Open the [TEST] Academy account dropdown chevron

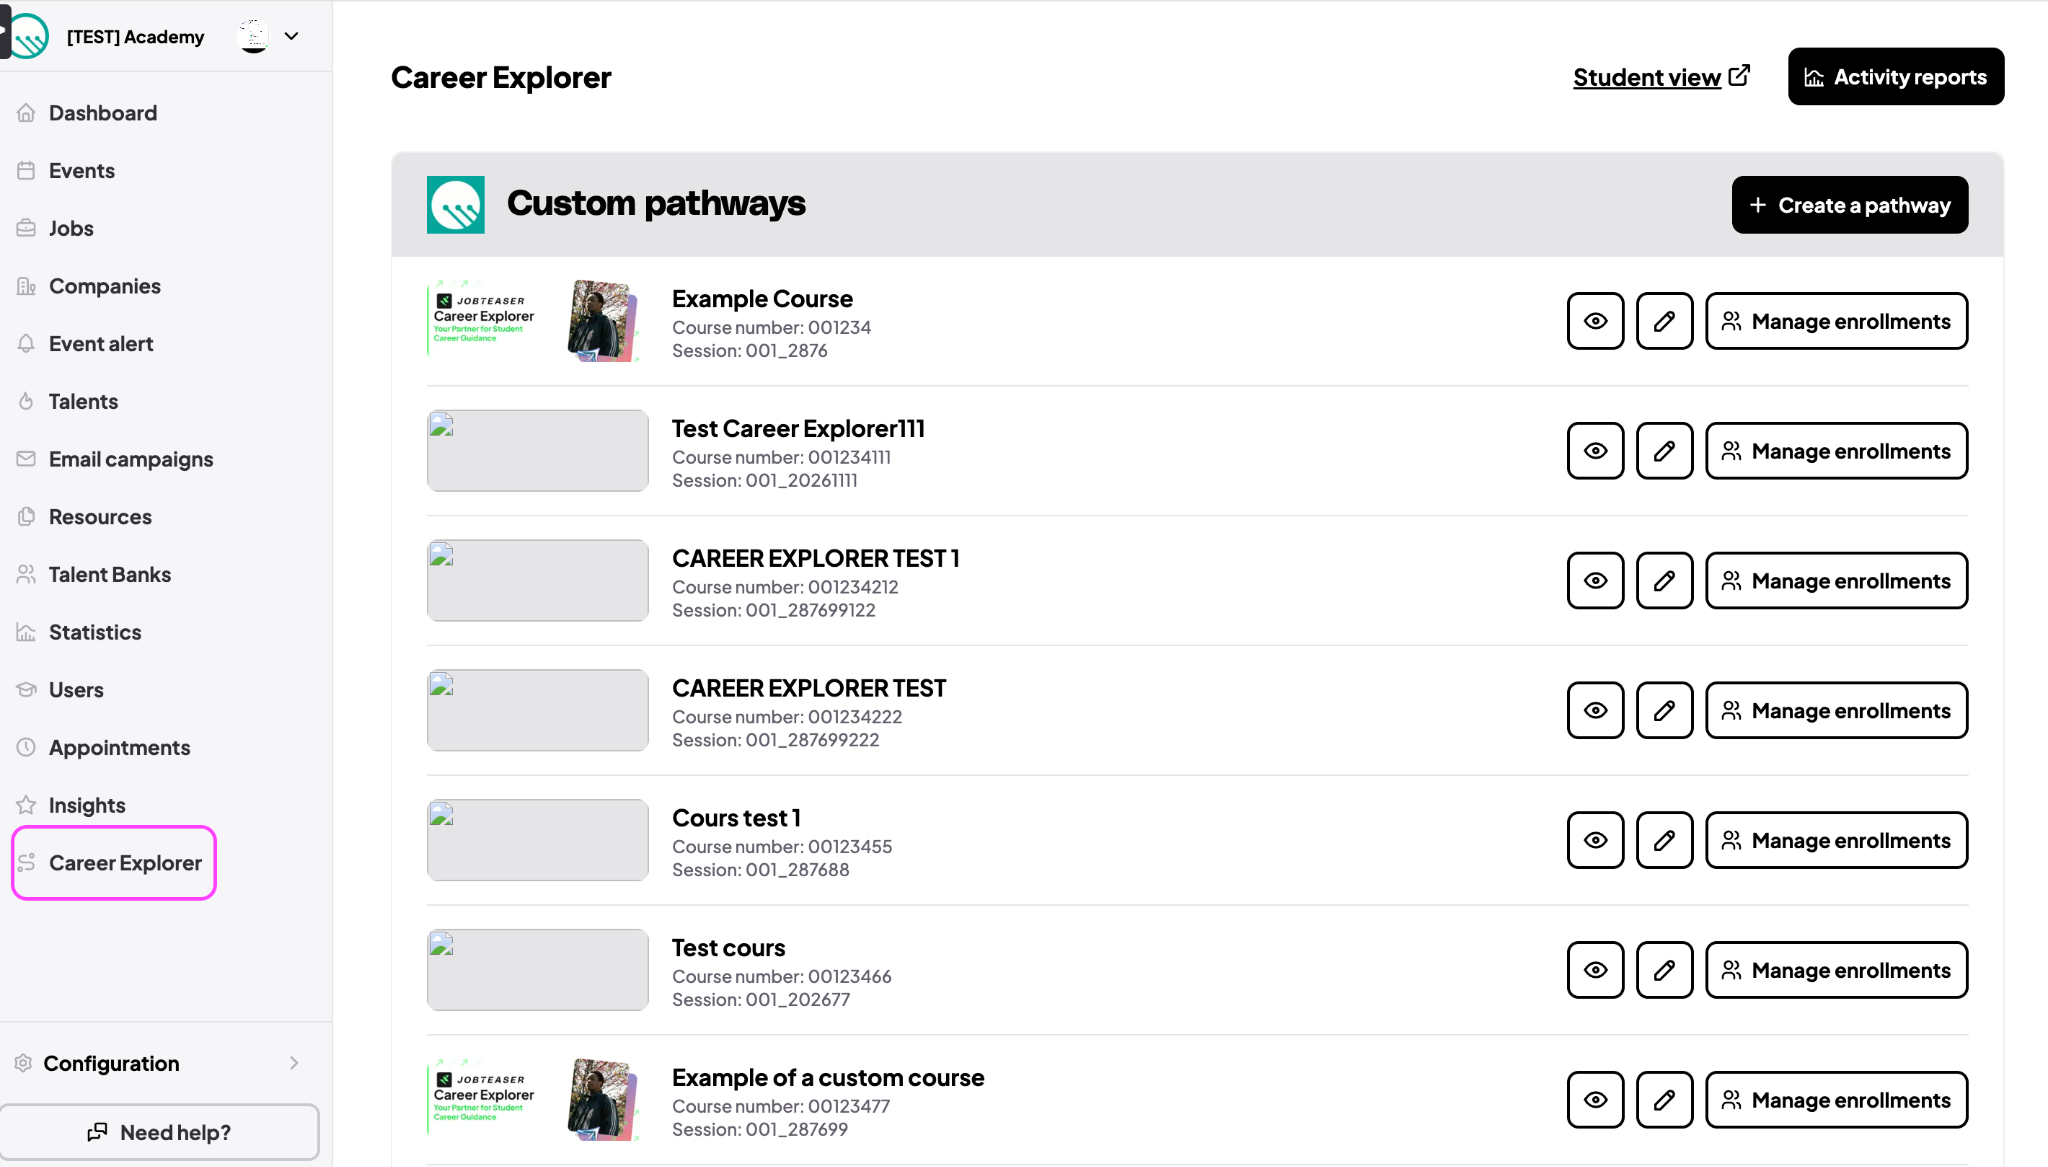(292, 36)
